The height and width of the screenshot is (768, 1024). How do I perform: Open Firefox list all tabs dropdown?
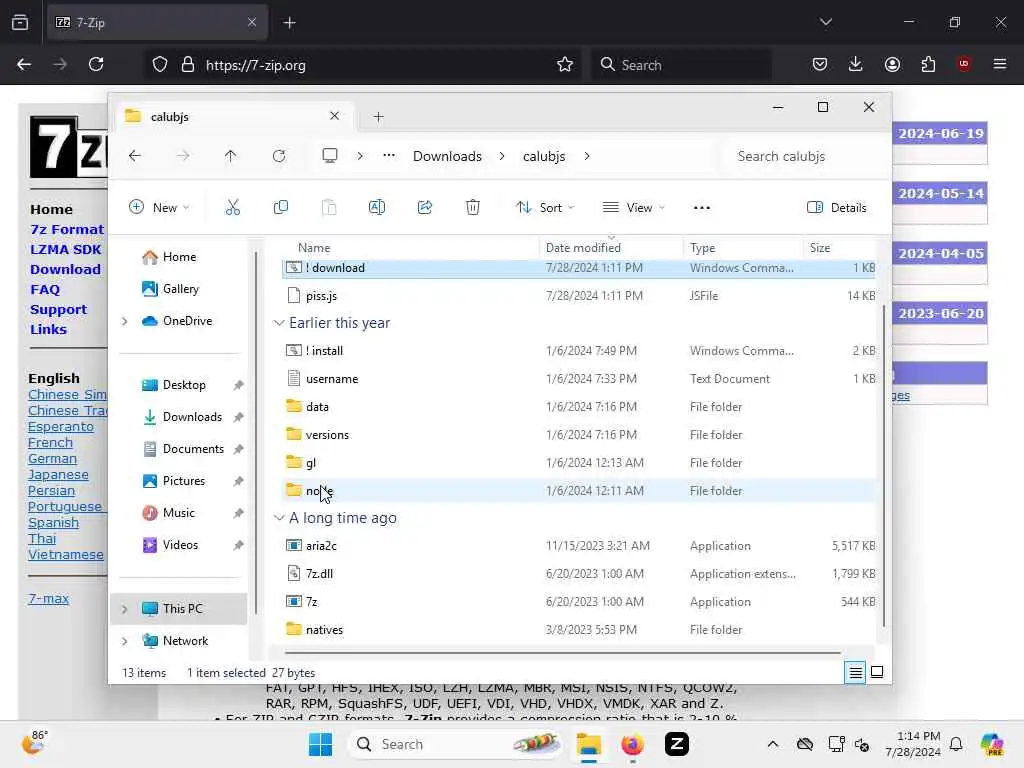(x=825, y=22)
